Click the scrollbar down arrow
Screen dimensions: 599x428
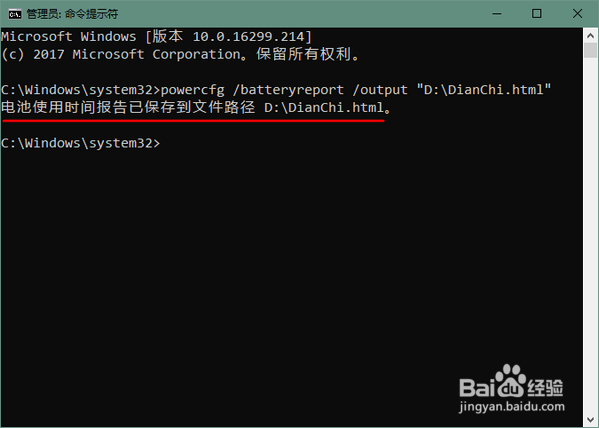coord(591,420)
